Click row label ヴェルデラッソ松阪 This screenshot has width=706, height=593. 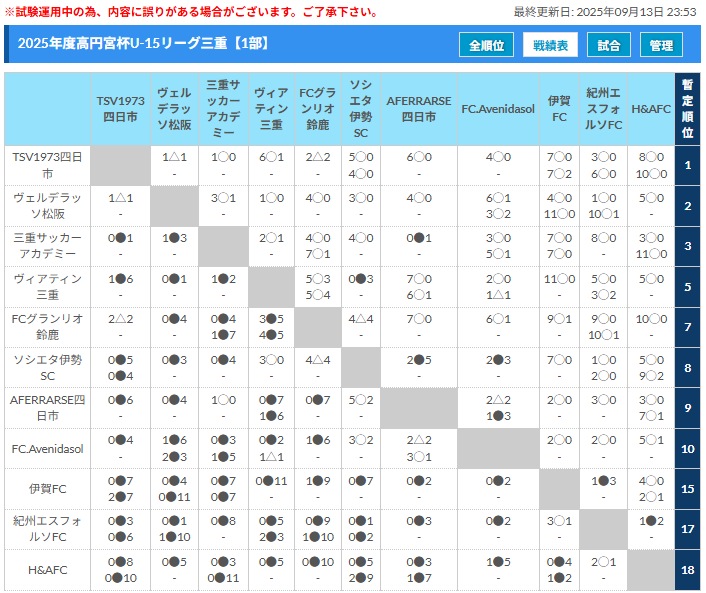[47, 206]
